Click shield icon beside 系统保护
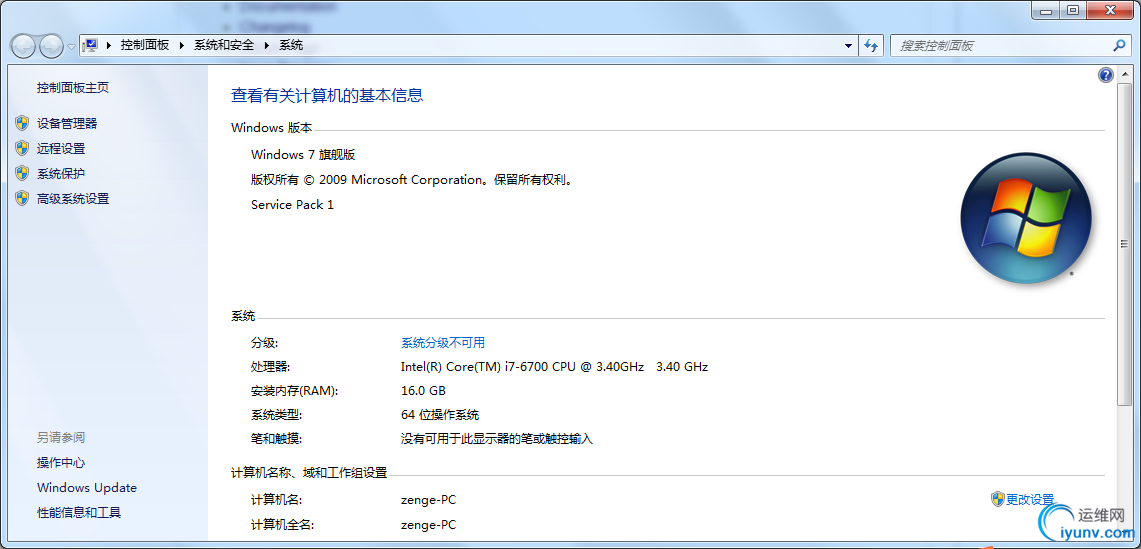The height and width of the screenshot is (549, 1141). (22, 173)
